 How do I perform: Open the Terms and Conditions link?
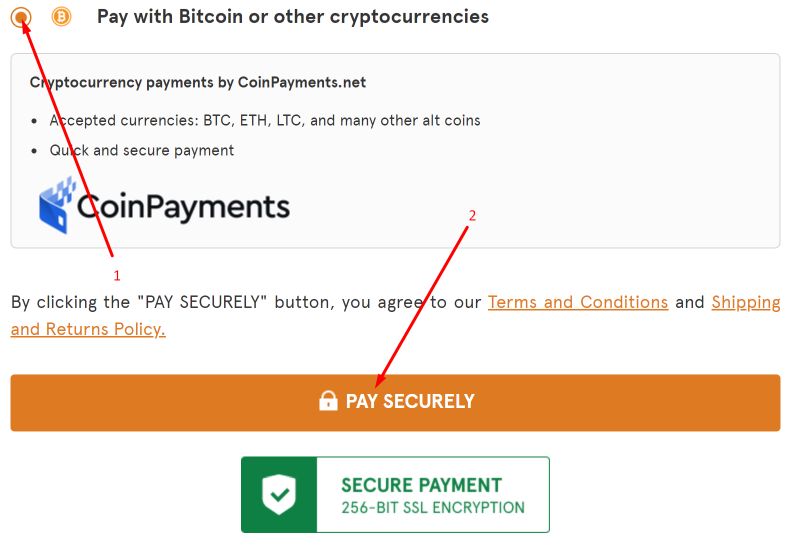577,302
